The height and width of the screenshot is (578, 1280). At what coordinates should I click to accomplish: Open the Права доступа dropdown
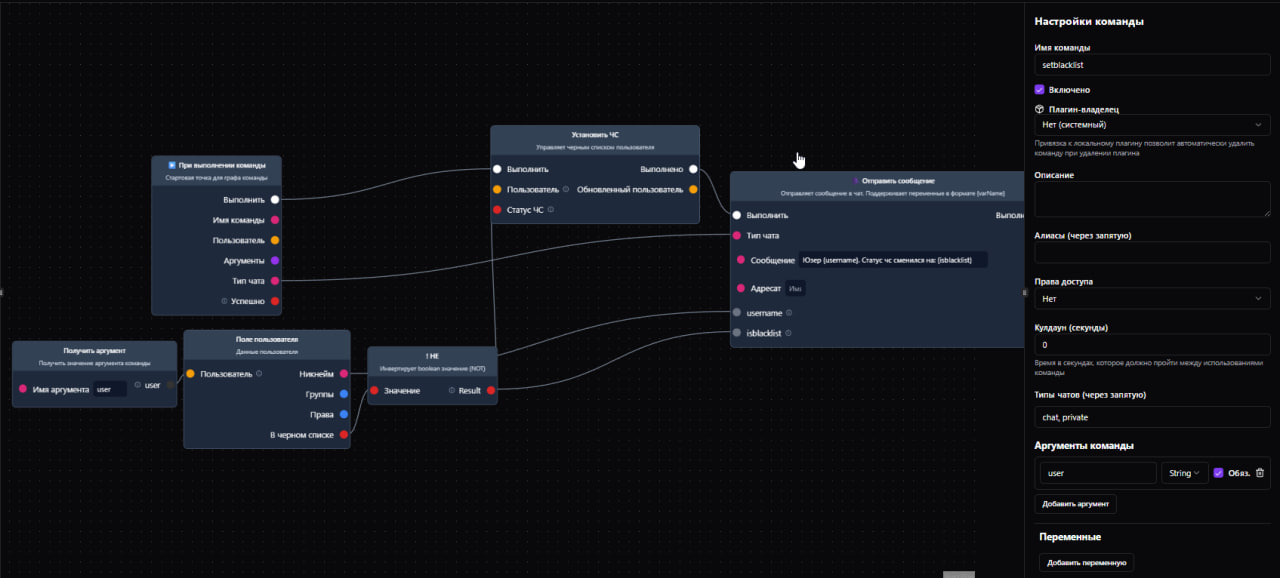[x=1152, y=299]
